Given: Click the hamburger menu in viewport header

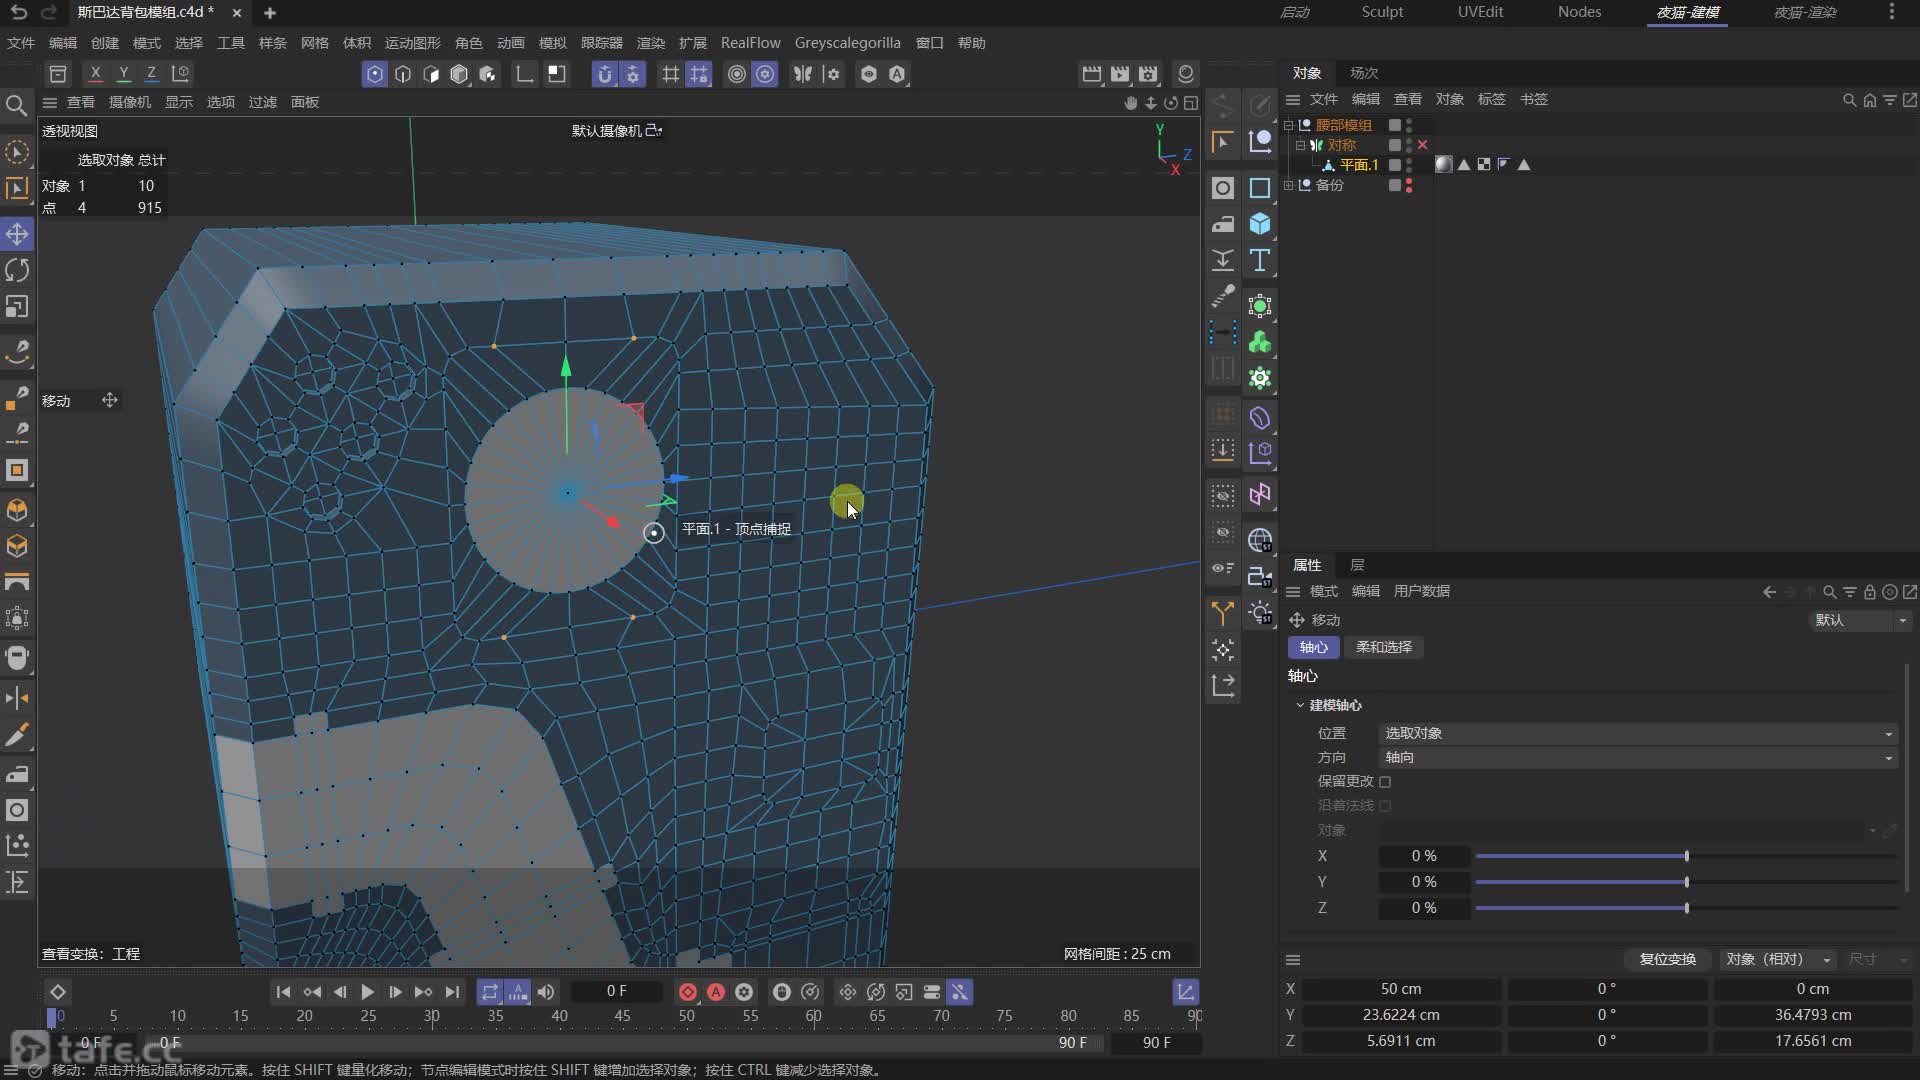Looking at the screenshot, I should [50, 102].
